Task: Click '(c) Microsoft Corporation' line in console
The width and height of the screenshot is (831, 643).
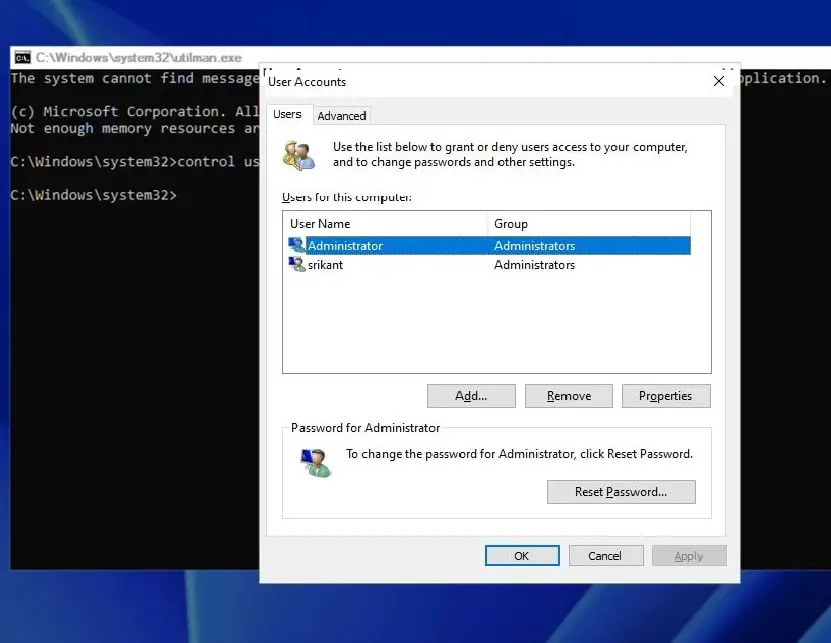Action: coord(135,112)
